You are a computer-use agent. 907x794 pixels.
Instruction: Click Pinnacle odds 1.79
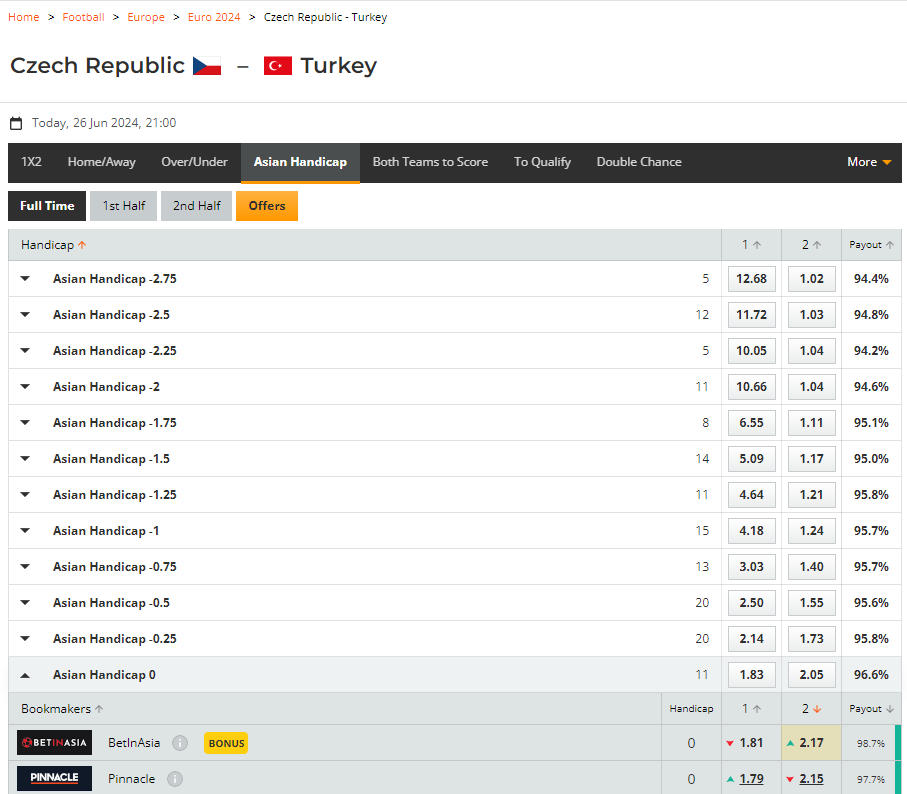[x=751, y=779]
